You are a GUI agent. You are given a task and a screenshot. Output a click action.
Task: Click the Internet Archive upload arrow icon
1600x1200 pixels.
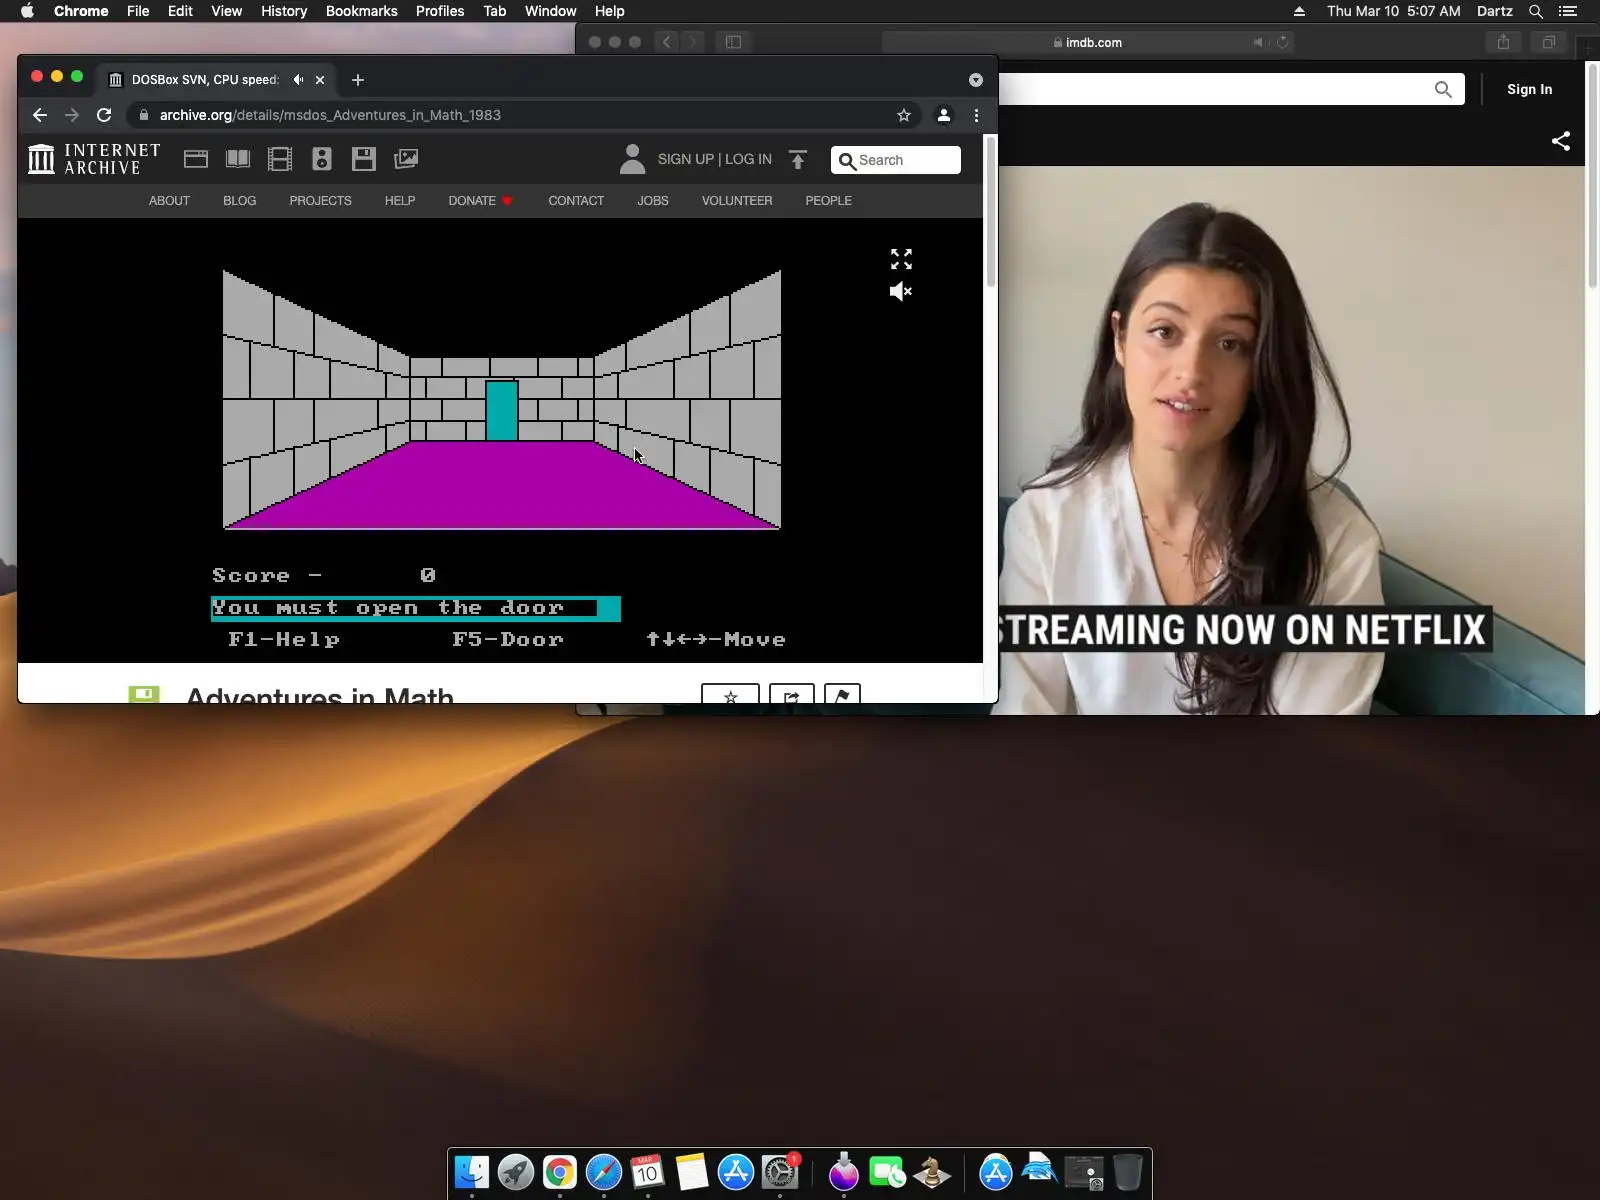(798, 160)
